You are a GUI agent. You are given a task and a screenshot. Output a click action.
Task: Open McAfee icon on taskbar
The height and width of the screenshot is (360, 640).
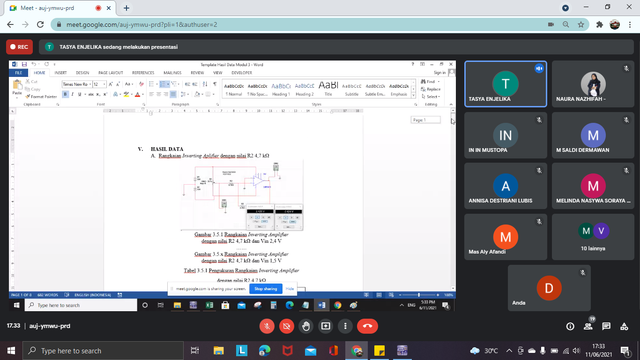pos(287,351)
